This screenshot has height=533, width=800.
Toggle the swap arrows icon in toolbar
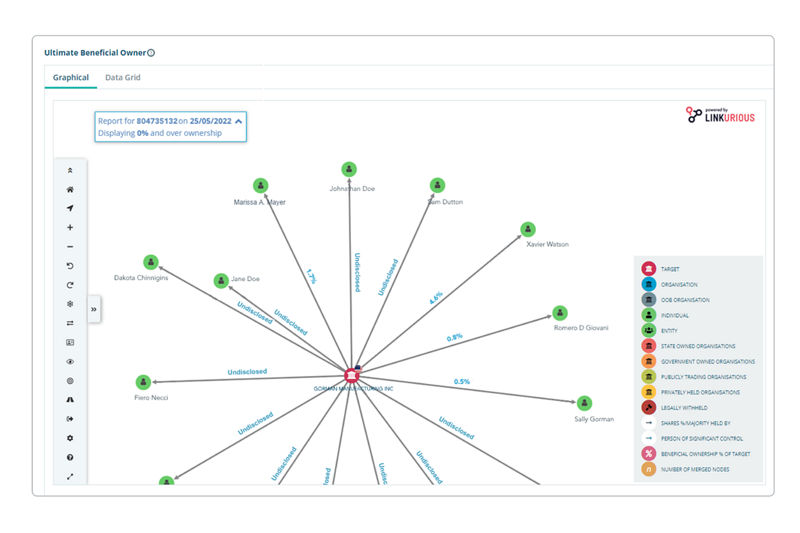pos(70,323)
